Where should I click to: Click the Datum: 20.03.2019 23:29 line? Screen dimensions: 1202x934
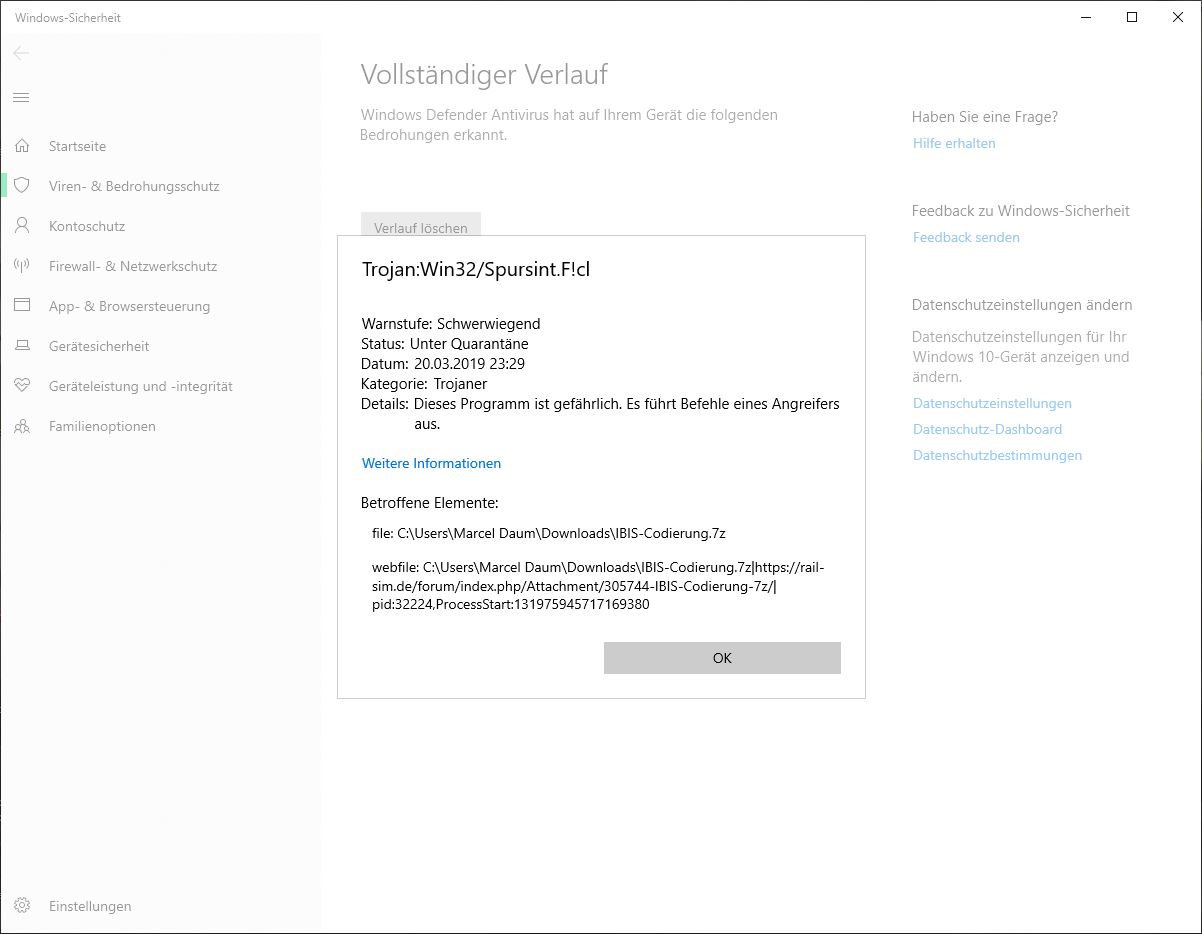(x=443, y=363)
